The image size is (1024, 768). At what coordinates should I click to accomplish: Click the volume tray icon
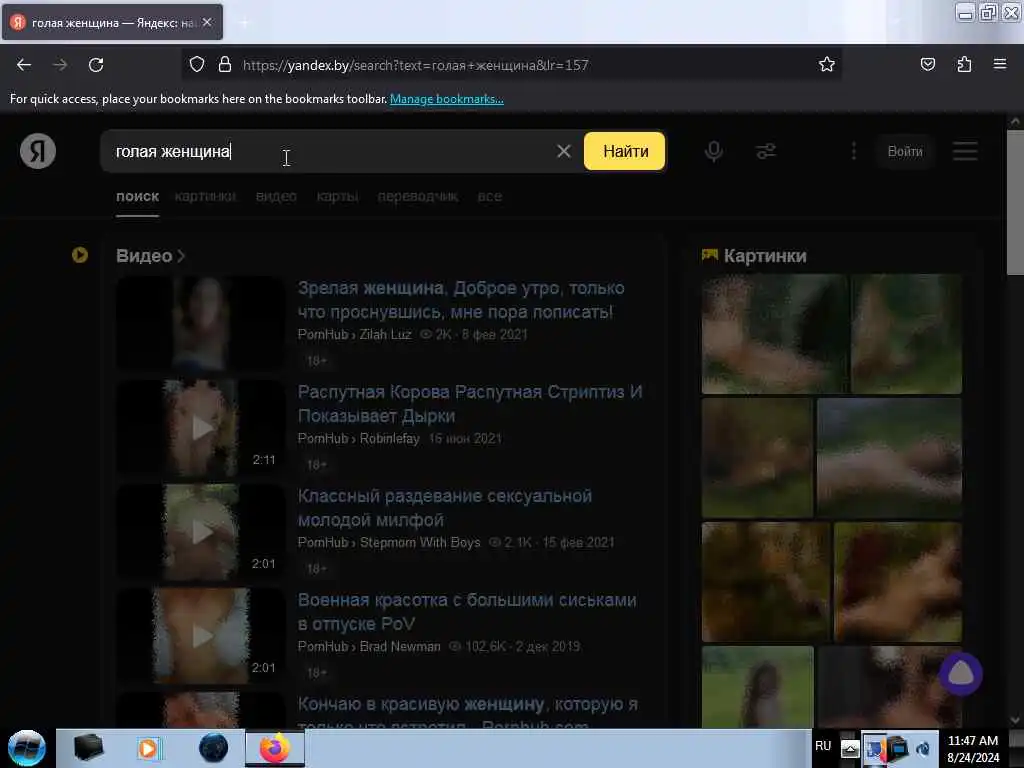pos(923,748)
